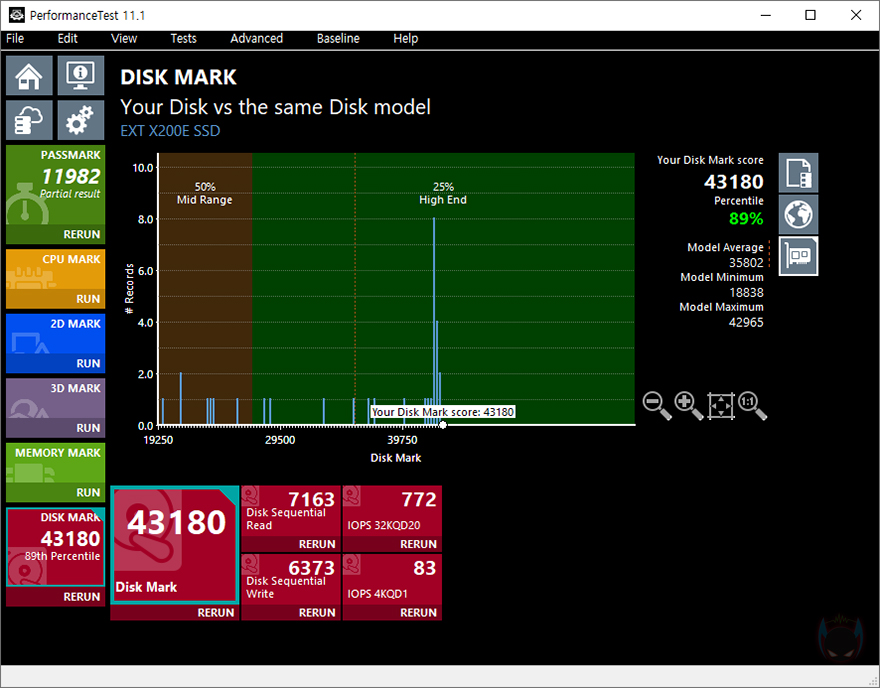Click the globe world comparison icon

pos(798,214)
